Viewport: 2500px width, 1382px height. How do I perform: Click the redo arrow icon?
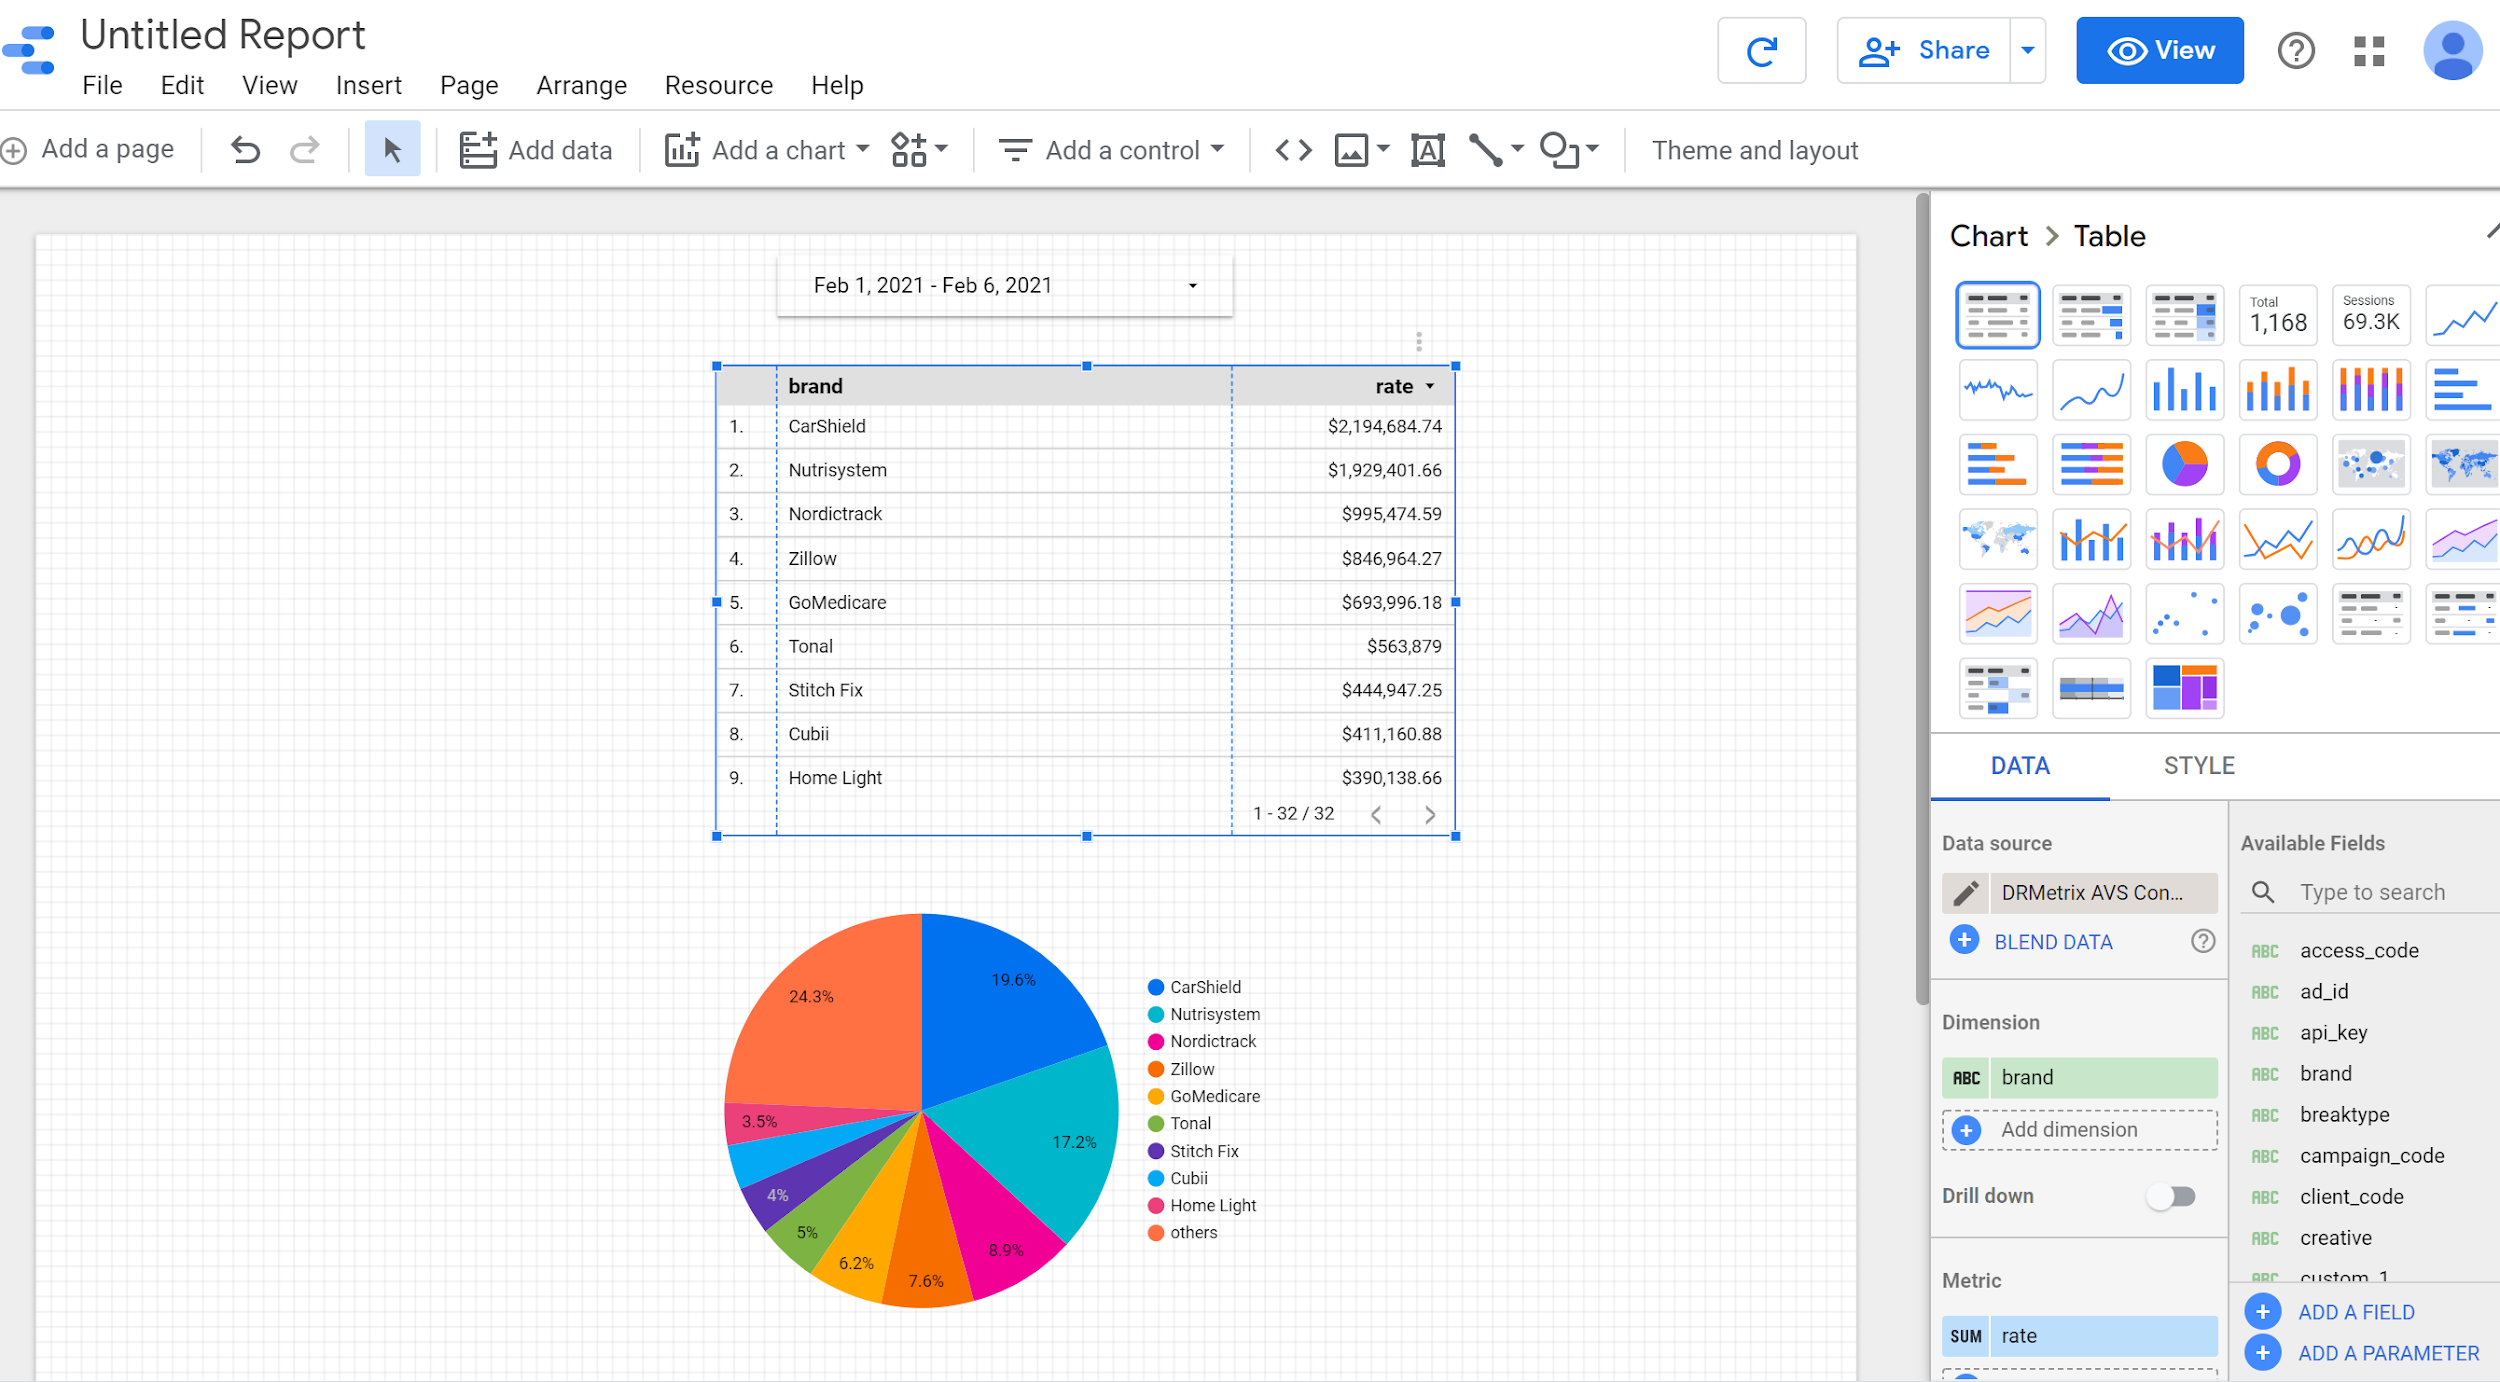[304, 150]
